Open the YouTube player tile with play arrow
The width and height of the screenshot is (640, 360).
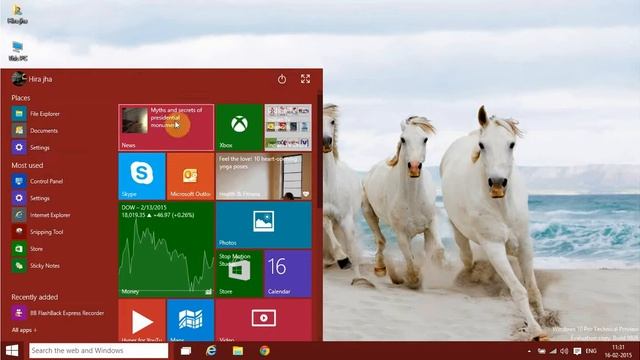[142, 320]
